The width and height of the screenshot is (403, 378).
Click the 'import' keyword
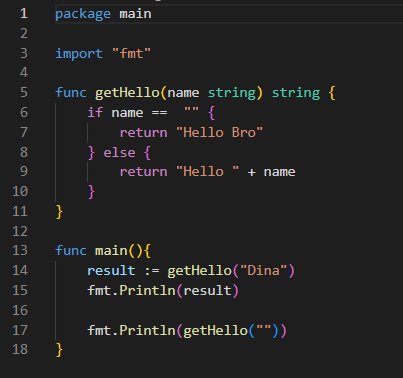79,54
